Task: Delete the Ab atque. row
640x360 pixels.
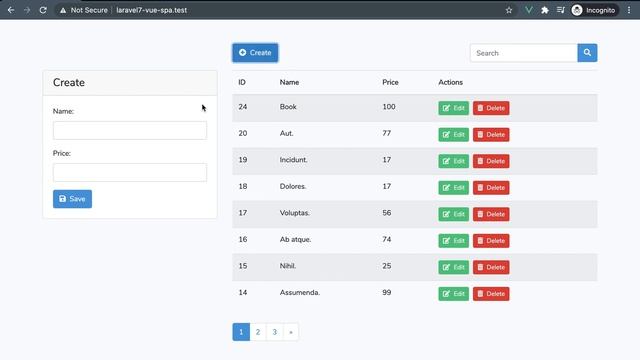Action: click(491, 241)
